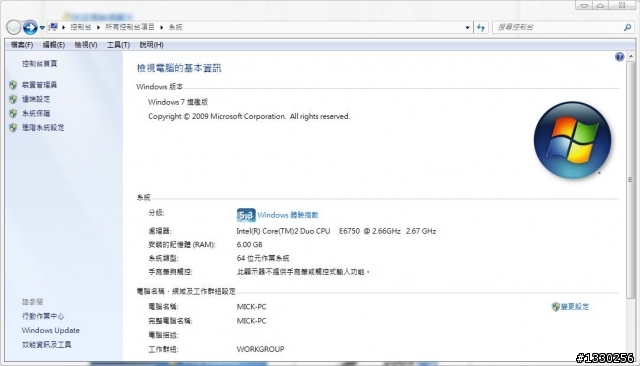This screenshot has height=366, width=640.
Task: Open the 編輯(E) menu
Action: click(54, 45)
